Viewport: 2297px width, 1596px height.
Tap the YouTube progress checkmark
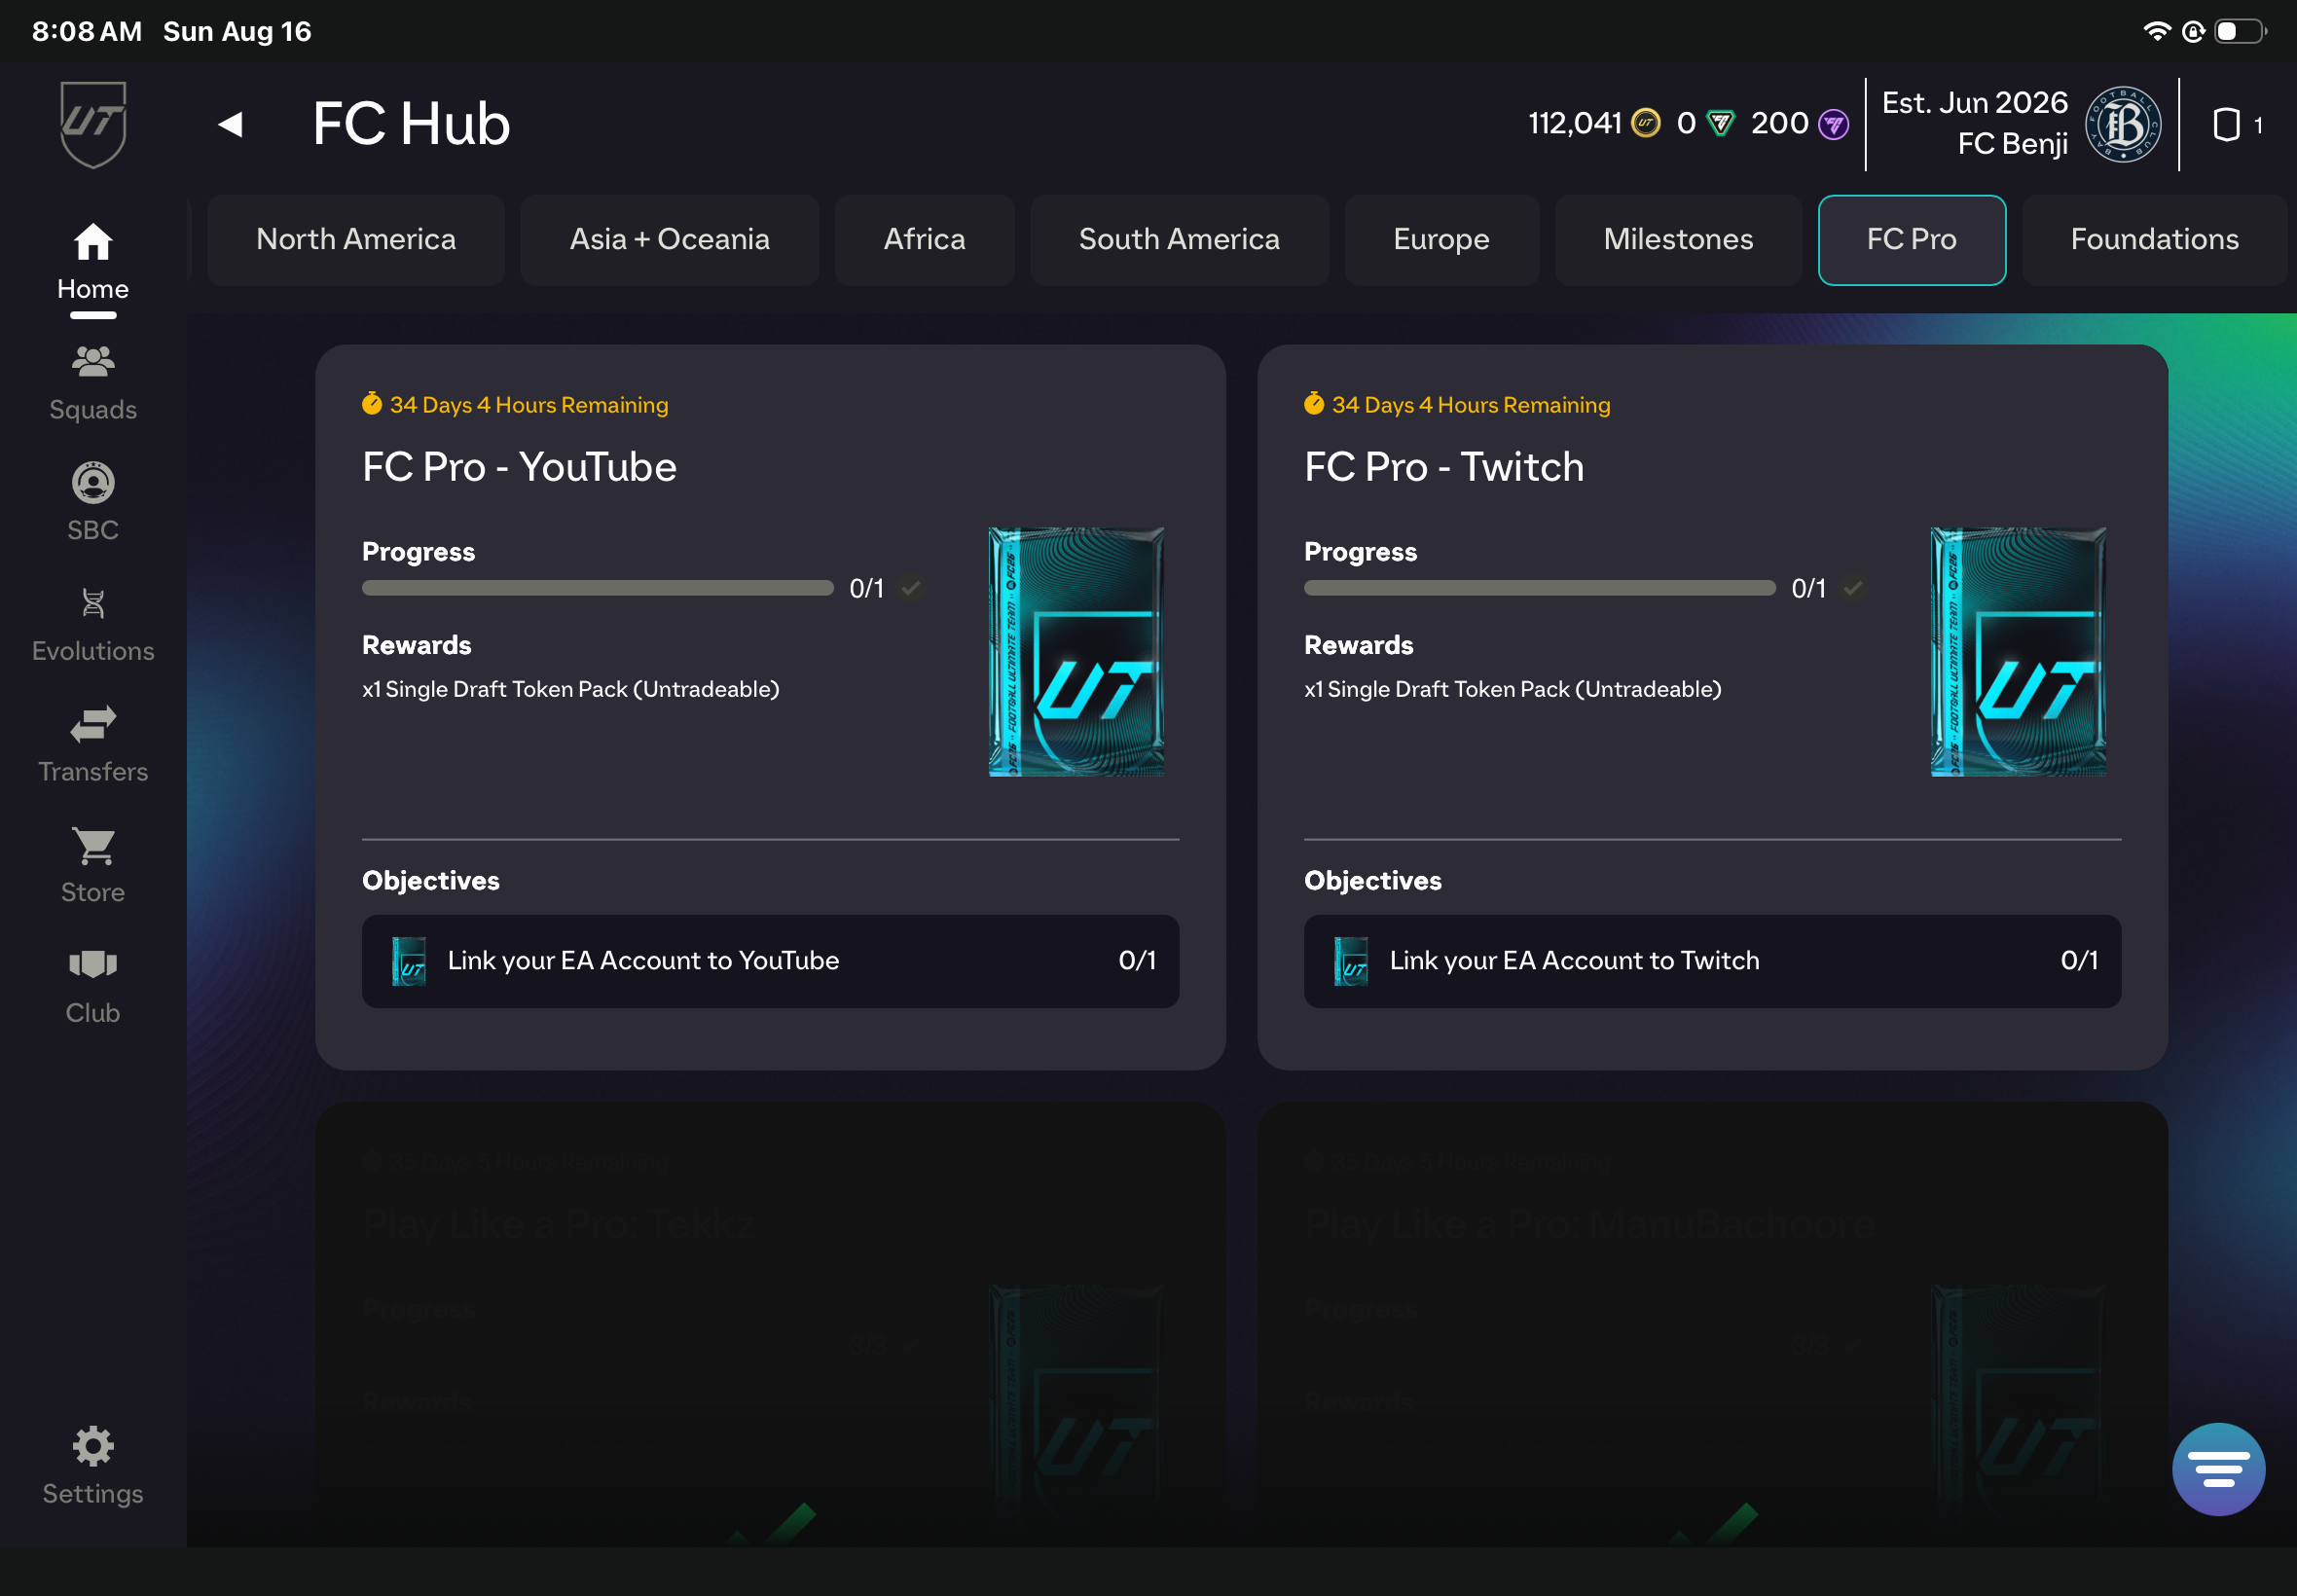click(x=910, y=588)
